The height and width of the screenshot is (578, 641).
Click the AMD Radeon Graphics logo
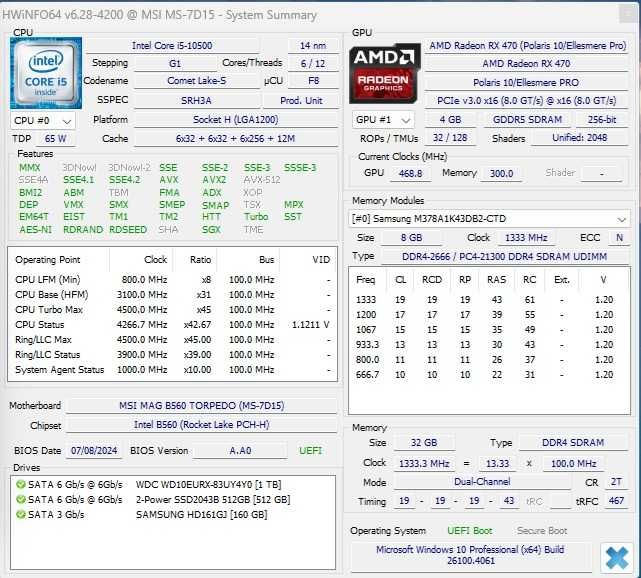tap(384, 73)
